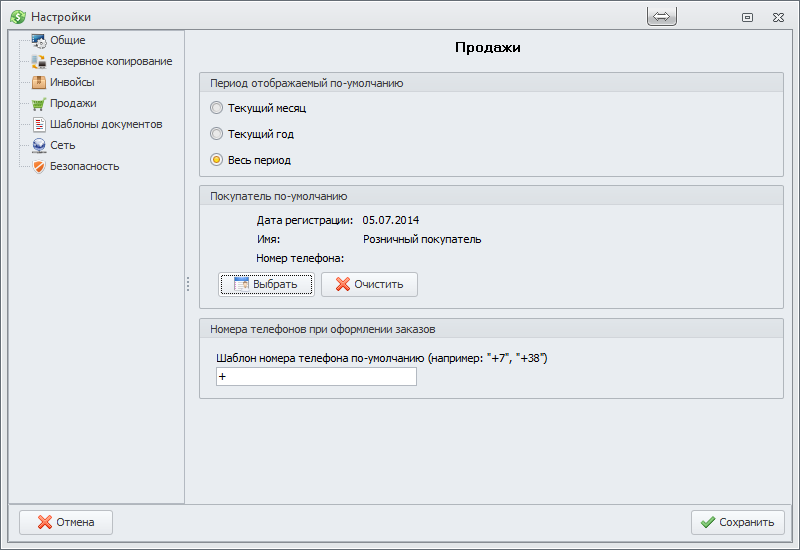Viewport: 800px width, 550px height.
Task: Click the Продажи shopping cart icon
Action: click(39, 103)
